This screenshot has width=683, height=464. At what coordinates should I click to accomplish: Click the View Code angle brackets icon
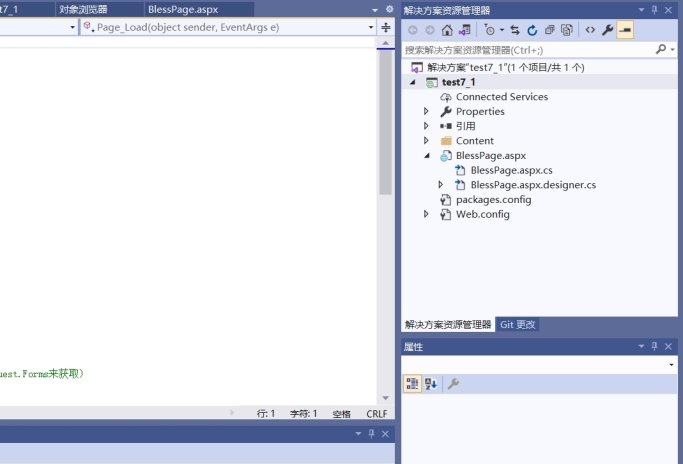tap(590, 30)
